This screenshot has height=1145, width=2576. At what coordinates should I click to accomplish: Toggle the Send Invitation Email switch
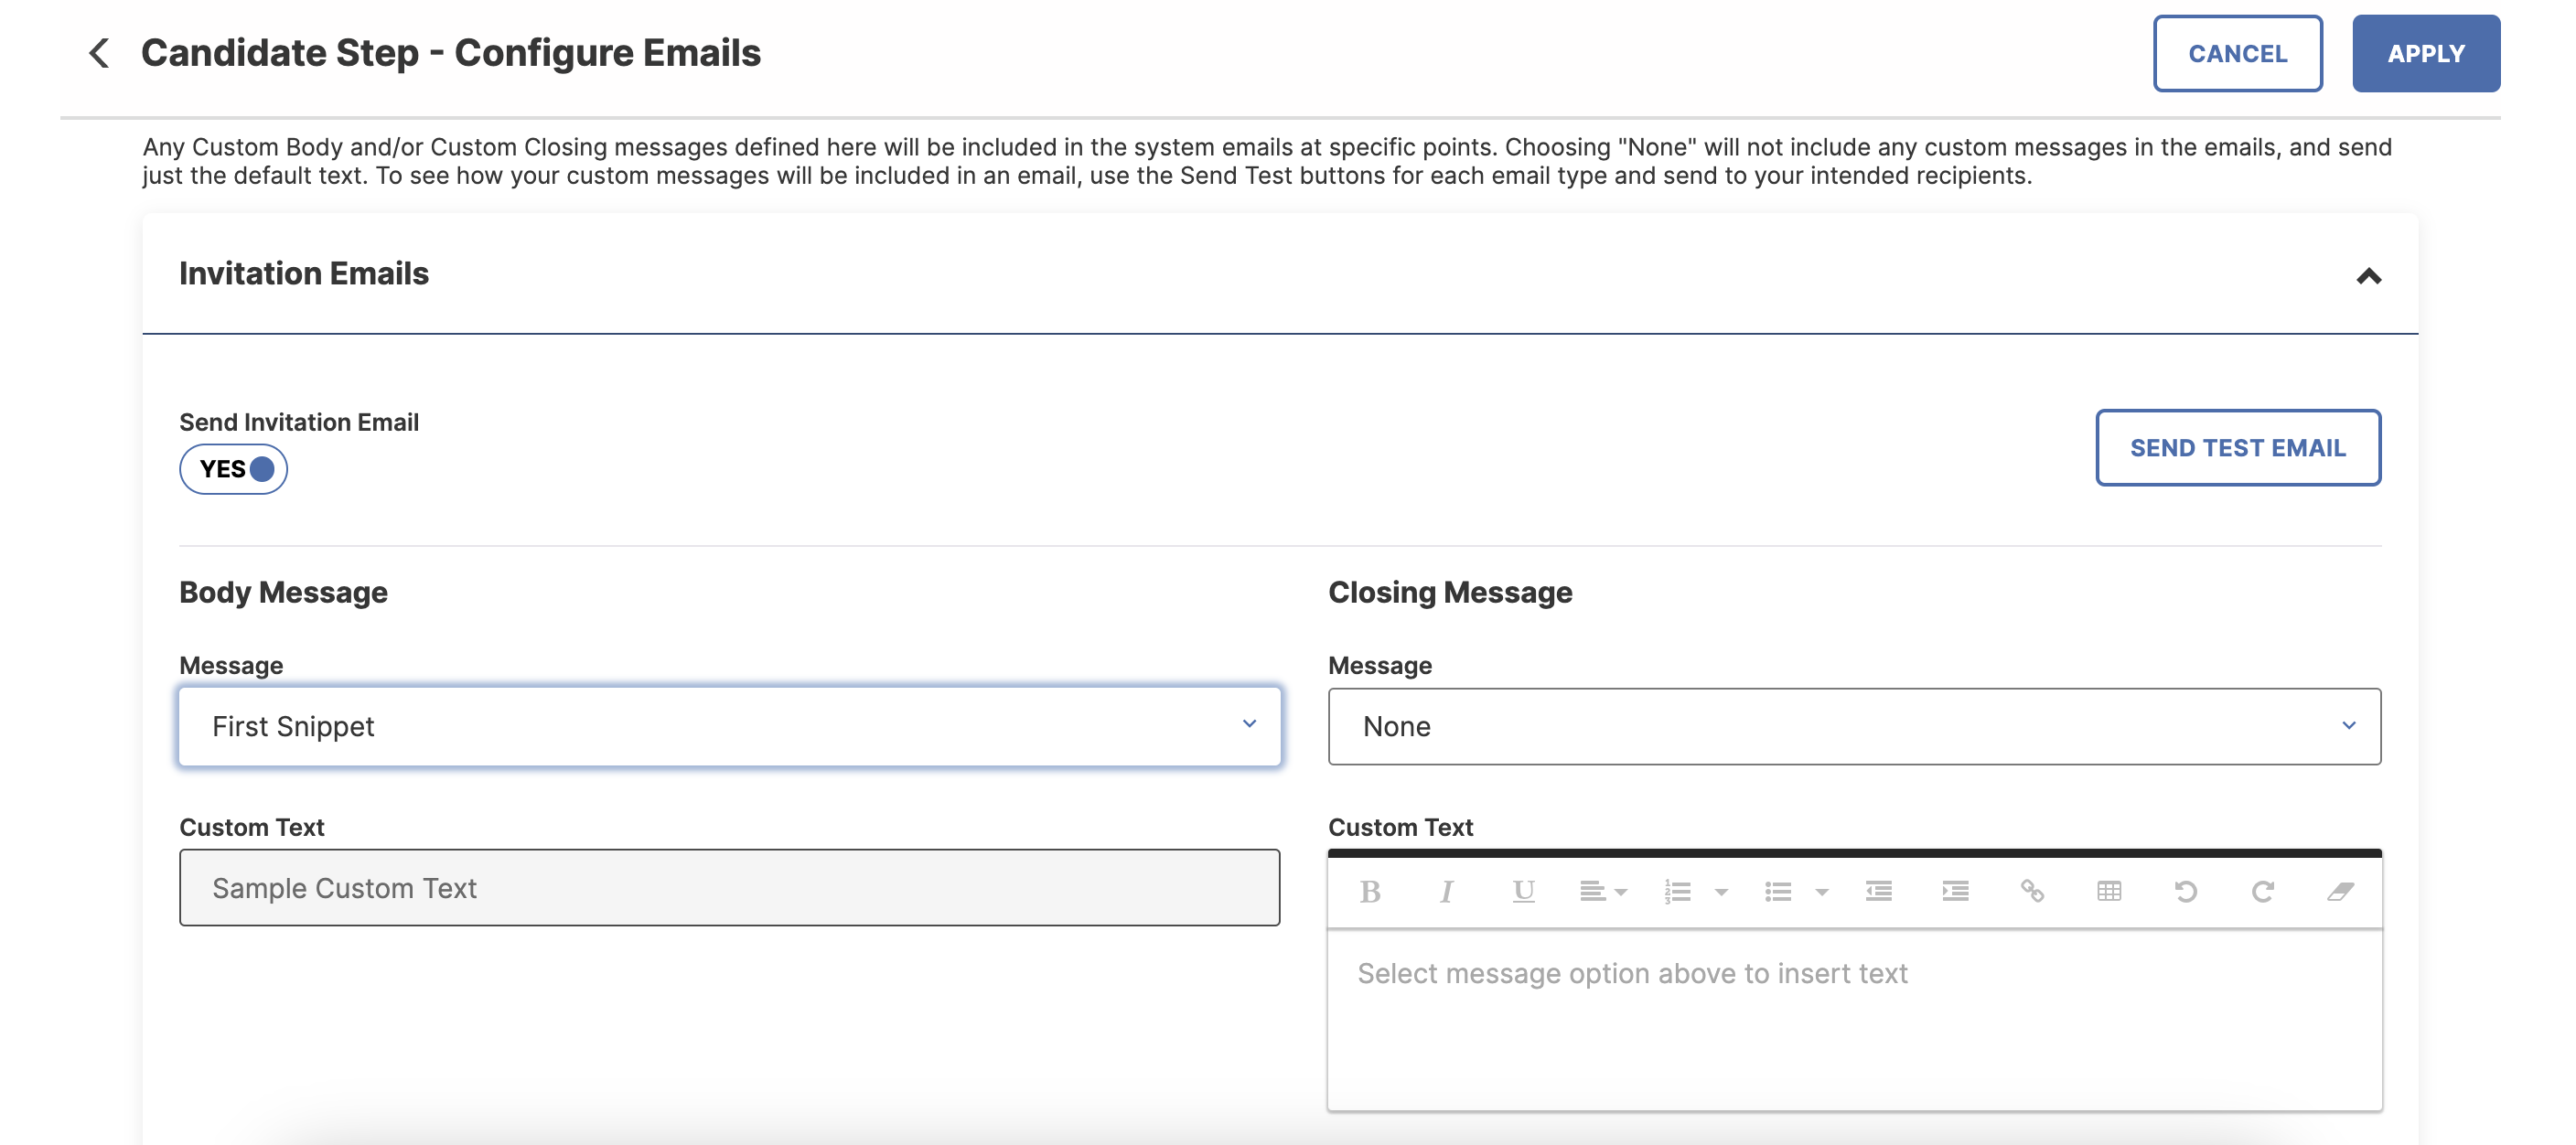click(233, 469)
